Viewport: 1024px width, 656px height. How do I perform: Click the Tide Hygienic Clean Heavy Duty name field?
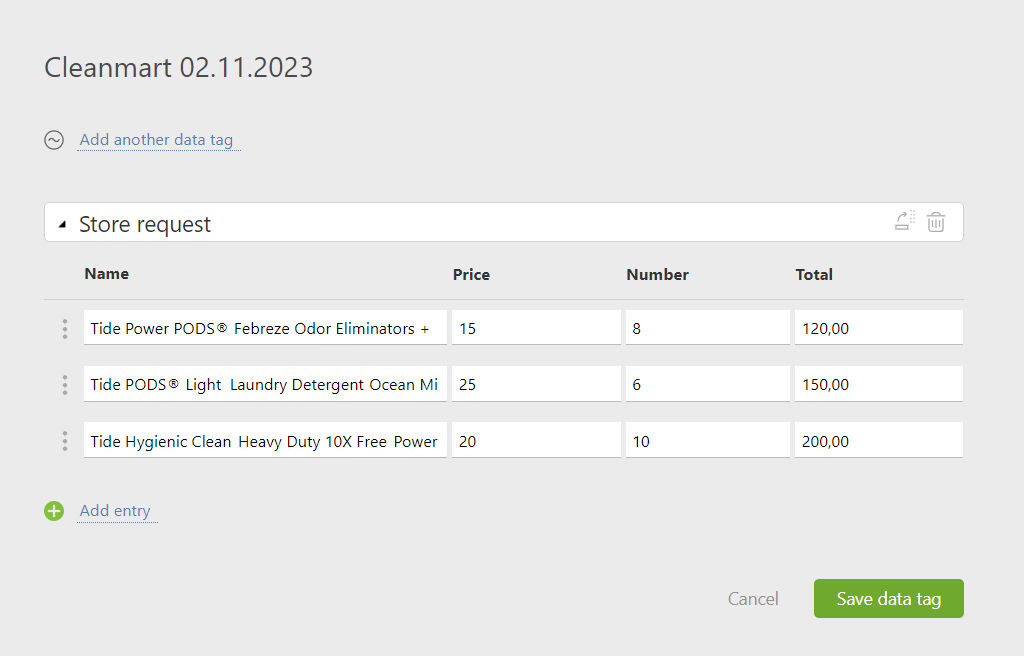pyautogui.click(x=265, y=440)
